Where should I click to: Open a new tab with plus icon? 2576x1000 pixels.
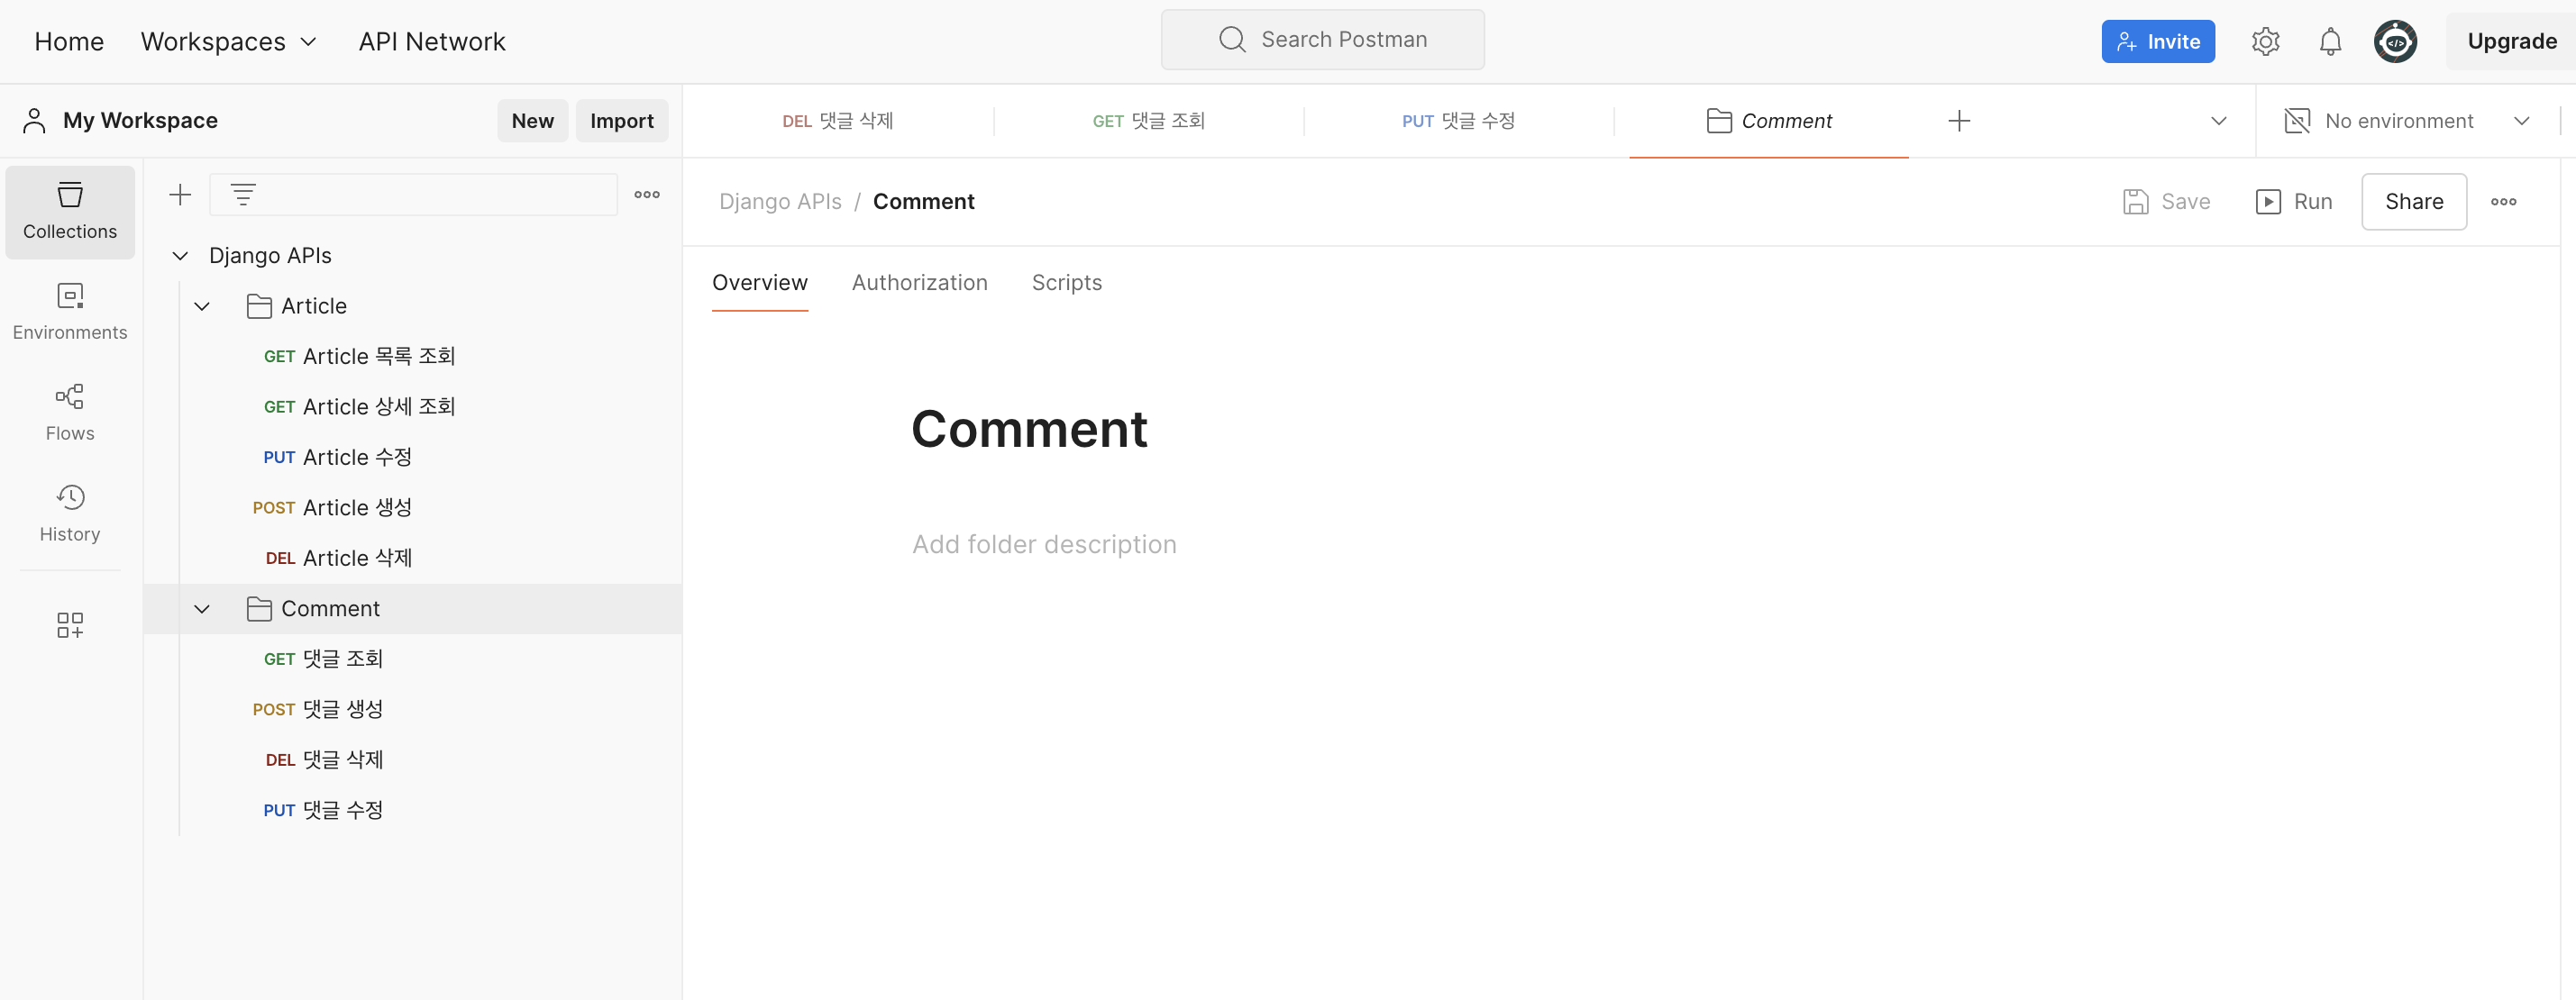1959,121
